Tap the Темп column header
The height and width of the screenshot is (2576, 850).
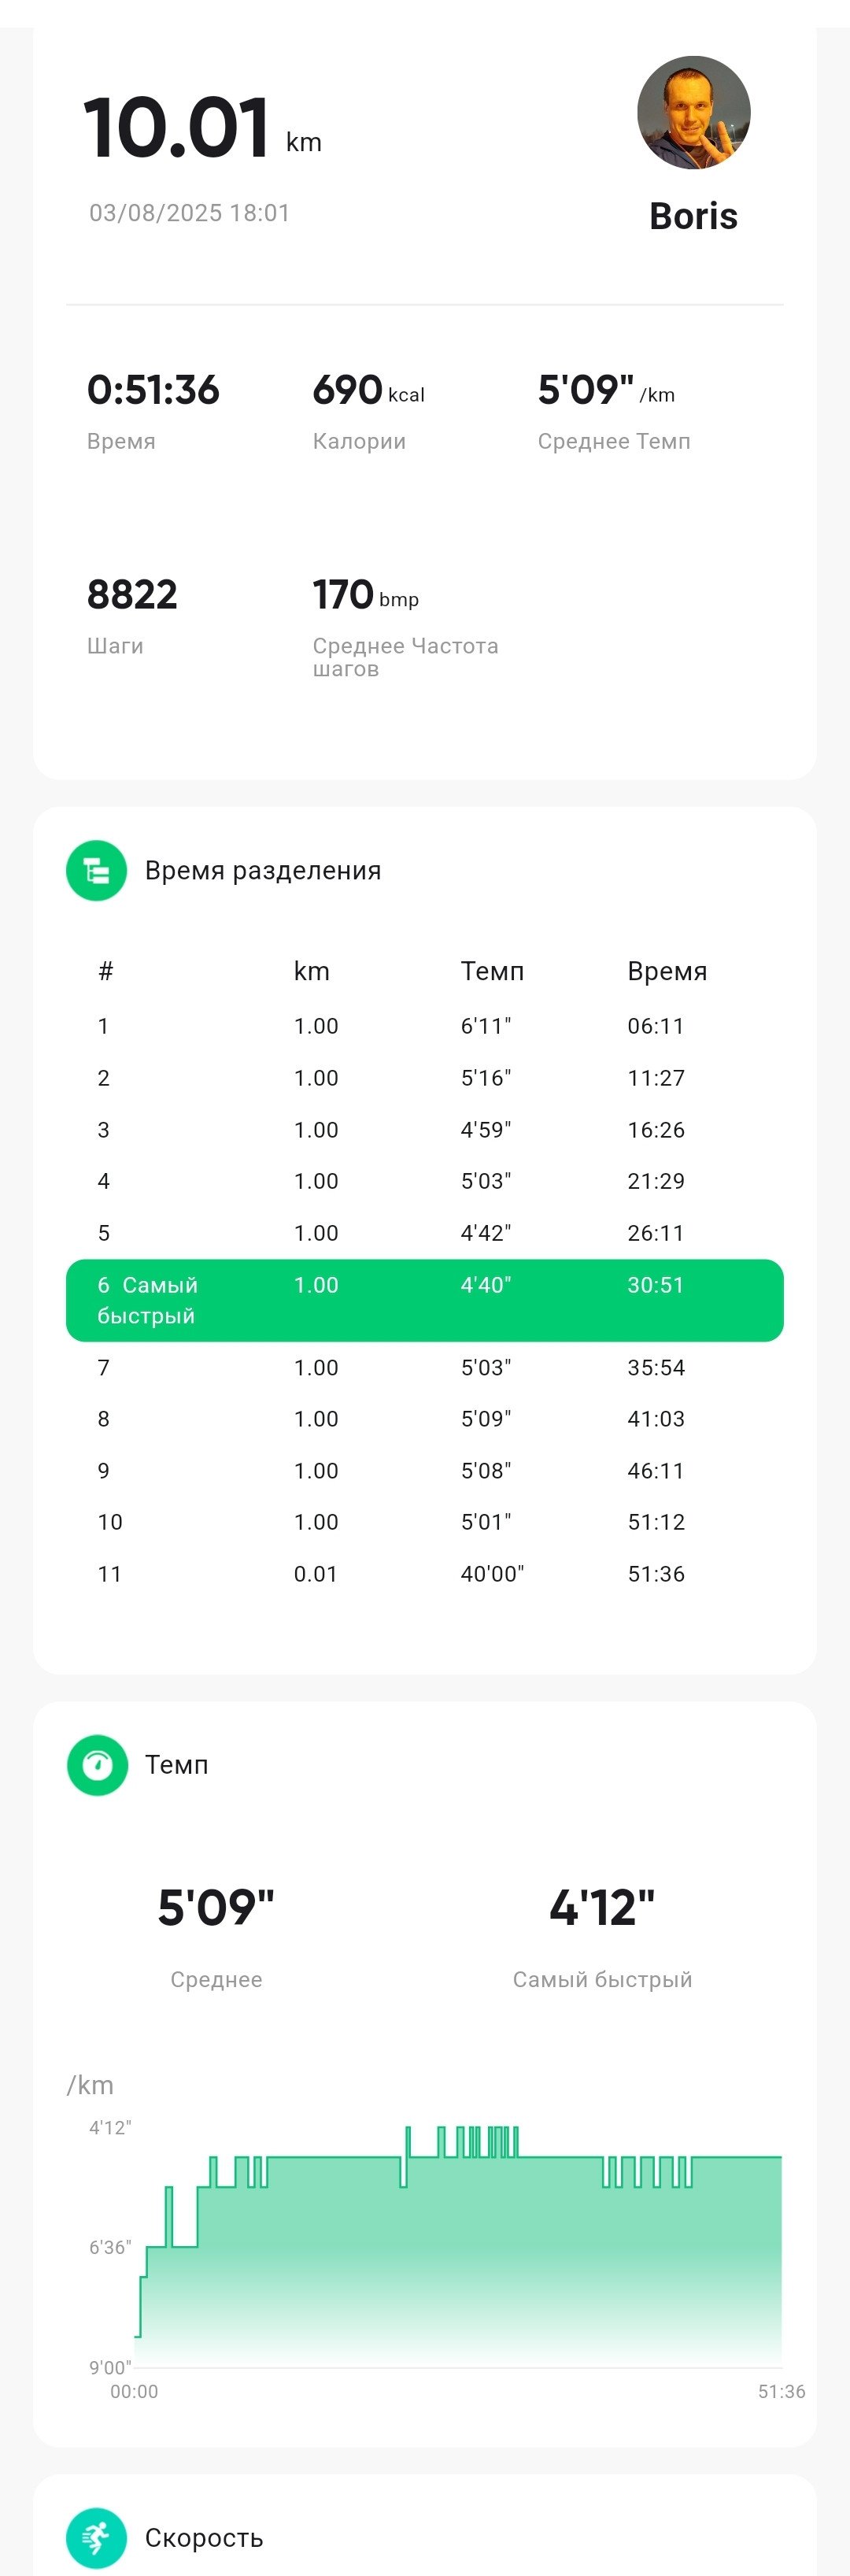[x=492, y=971]
